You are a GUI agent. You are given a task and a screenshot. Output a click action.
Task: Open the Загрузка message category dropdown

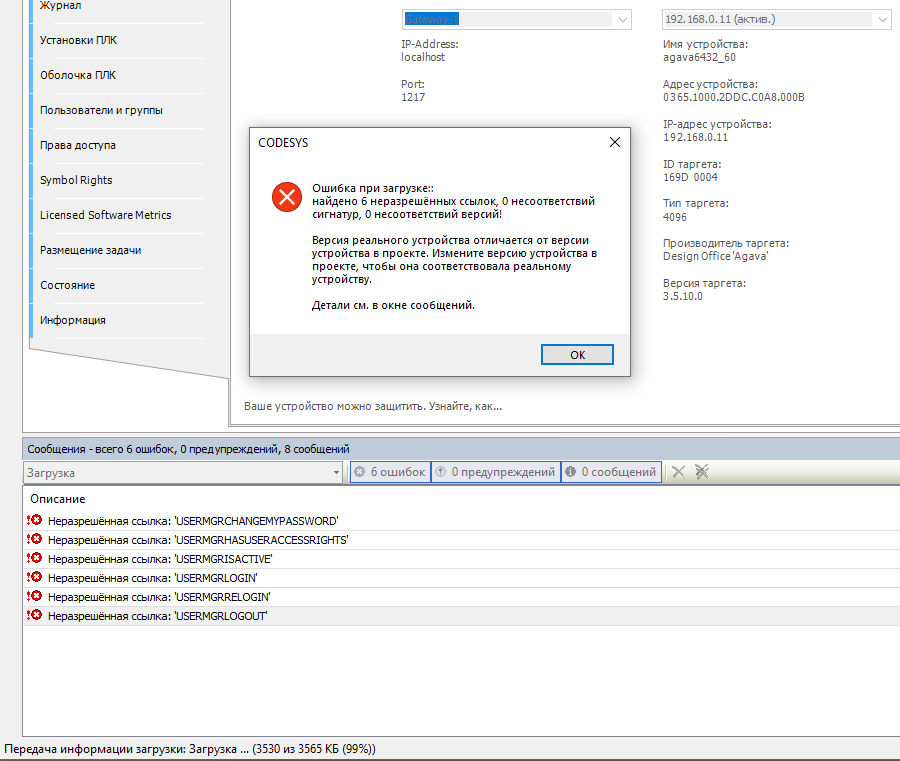[x=336, y=472]
